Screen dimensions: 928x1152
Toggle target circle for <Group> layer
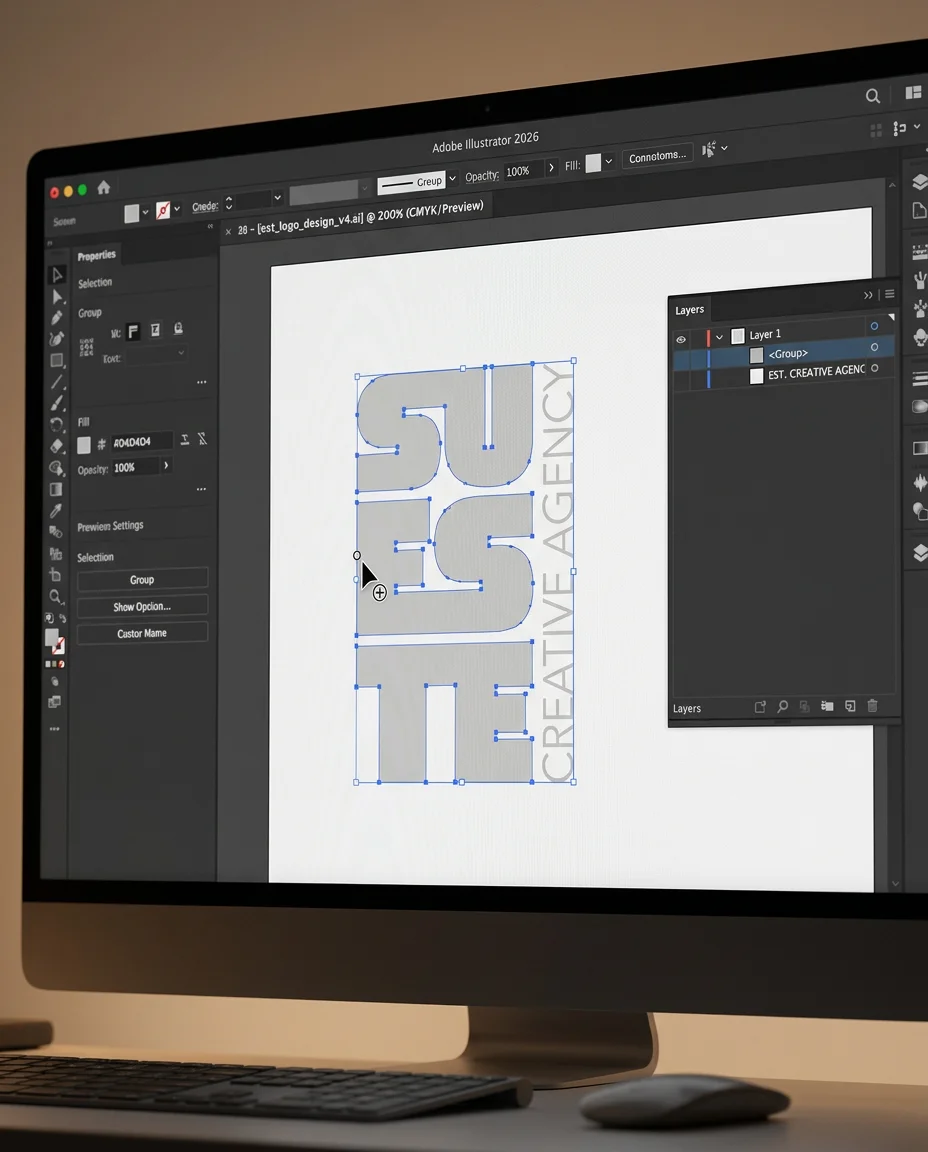point(874,347)
